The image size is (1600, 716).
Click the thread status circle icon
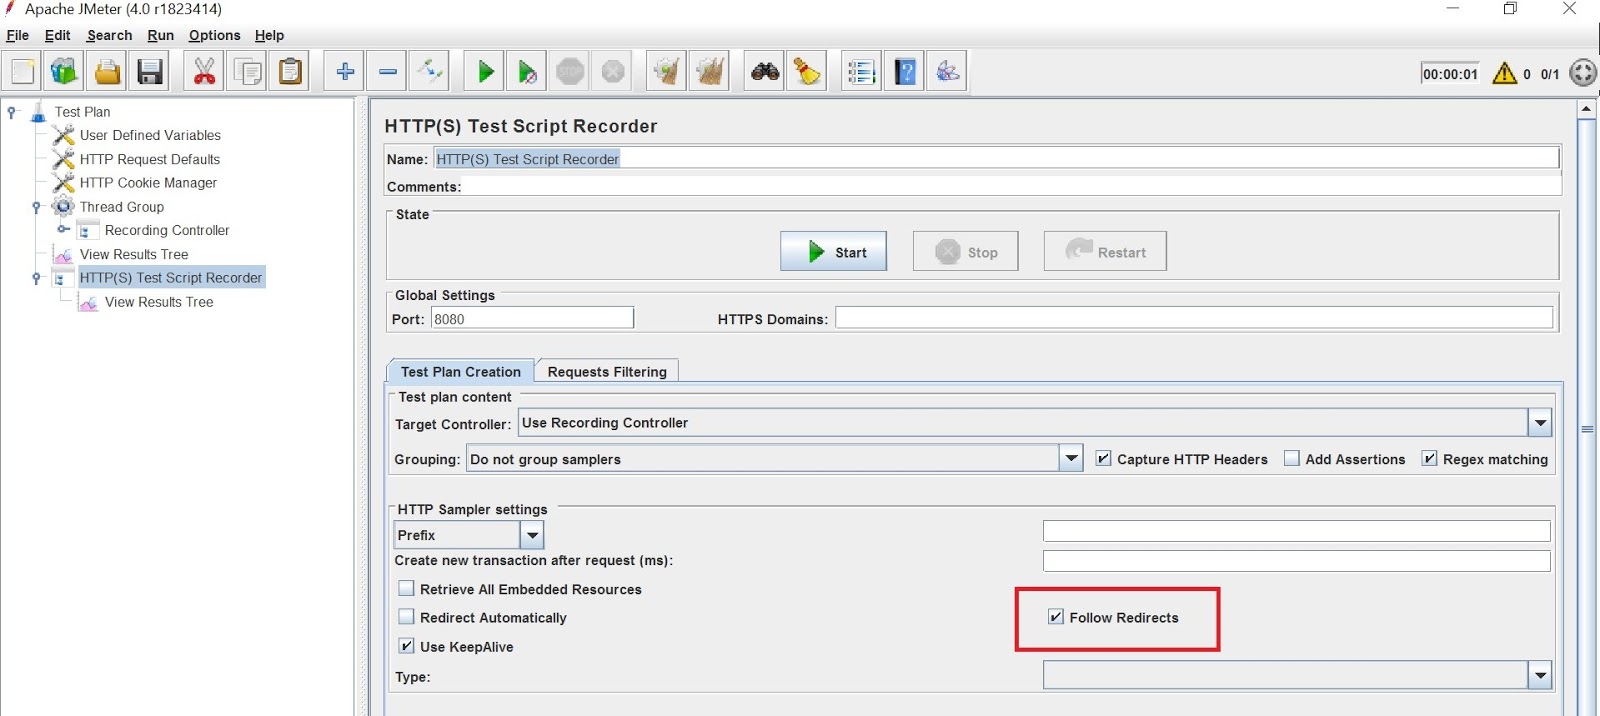point(1582,73)
